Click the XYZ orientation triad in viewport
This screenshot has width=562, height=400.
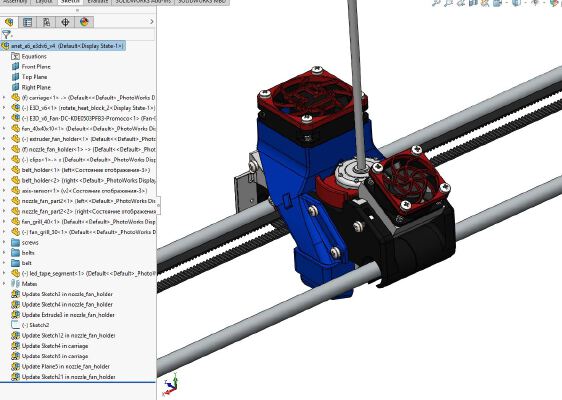click(x=171, y=384)
